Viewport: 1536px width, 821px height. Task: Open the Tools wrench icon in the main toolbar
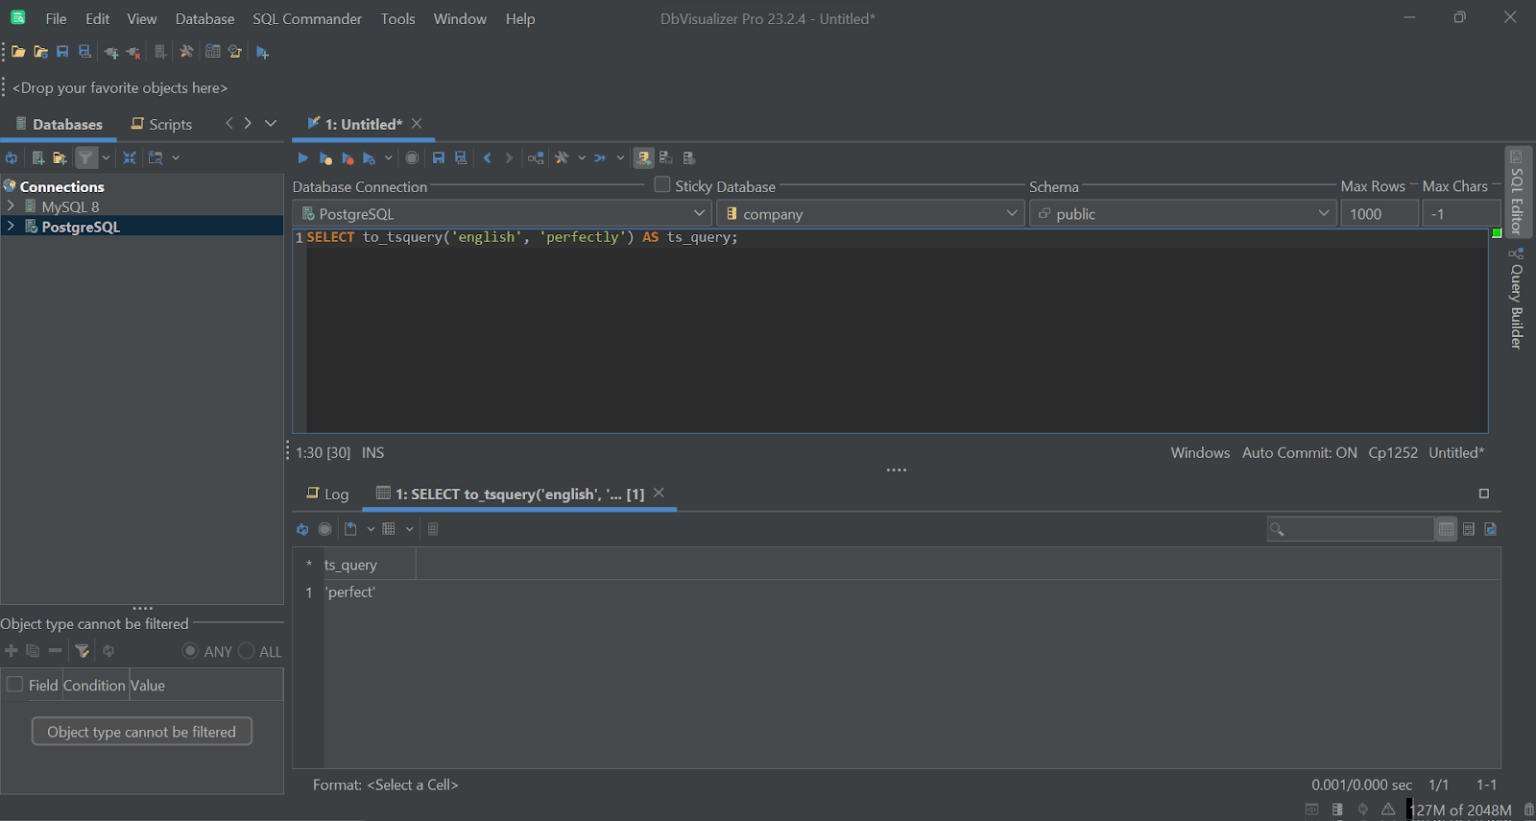(x=186, y=51)
